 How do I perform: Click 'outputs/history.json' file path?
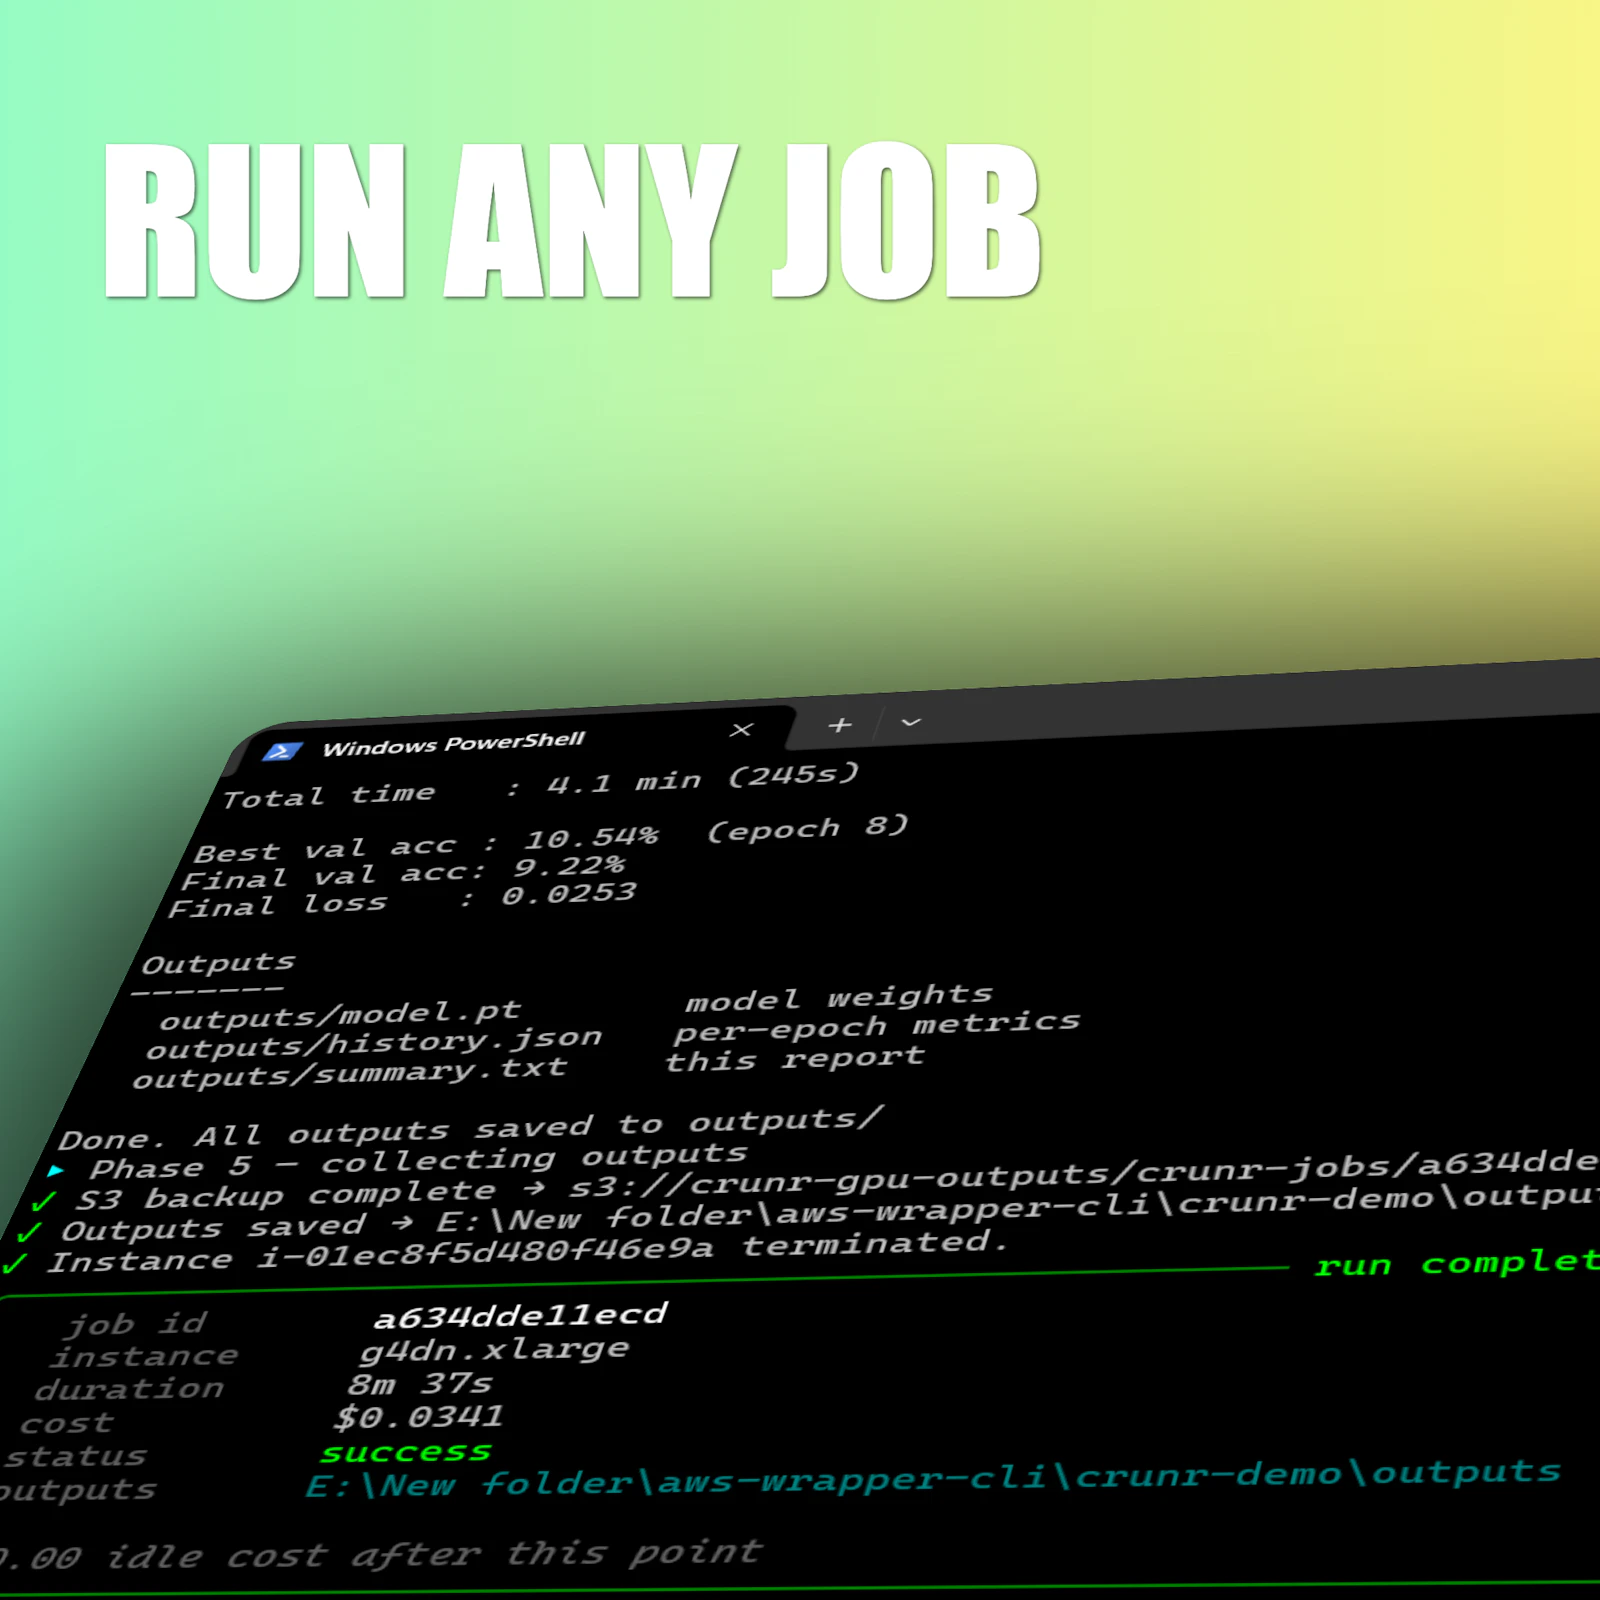pyautogui.click(x=374, y=1043)
